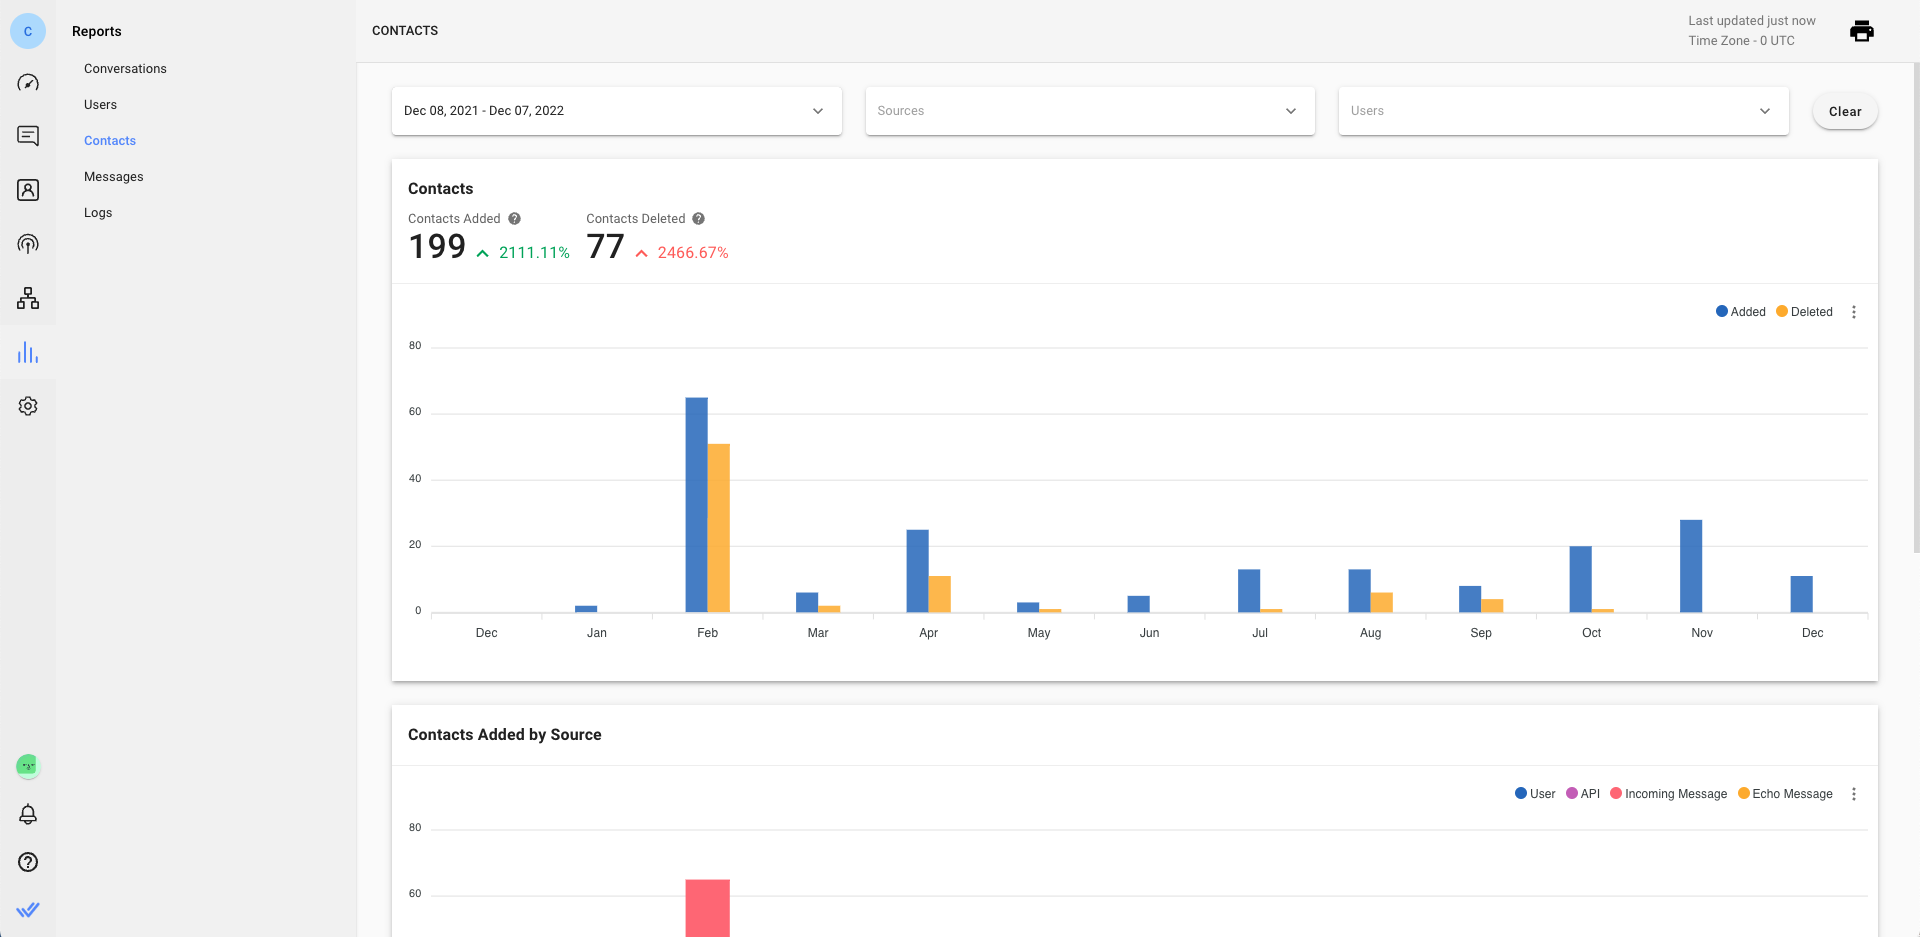The height and width of the screenshot is (937, 1920).
Task: Open the help question mark icon
Action: (x=28, y=862)
